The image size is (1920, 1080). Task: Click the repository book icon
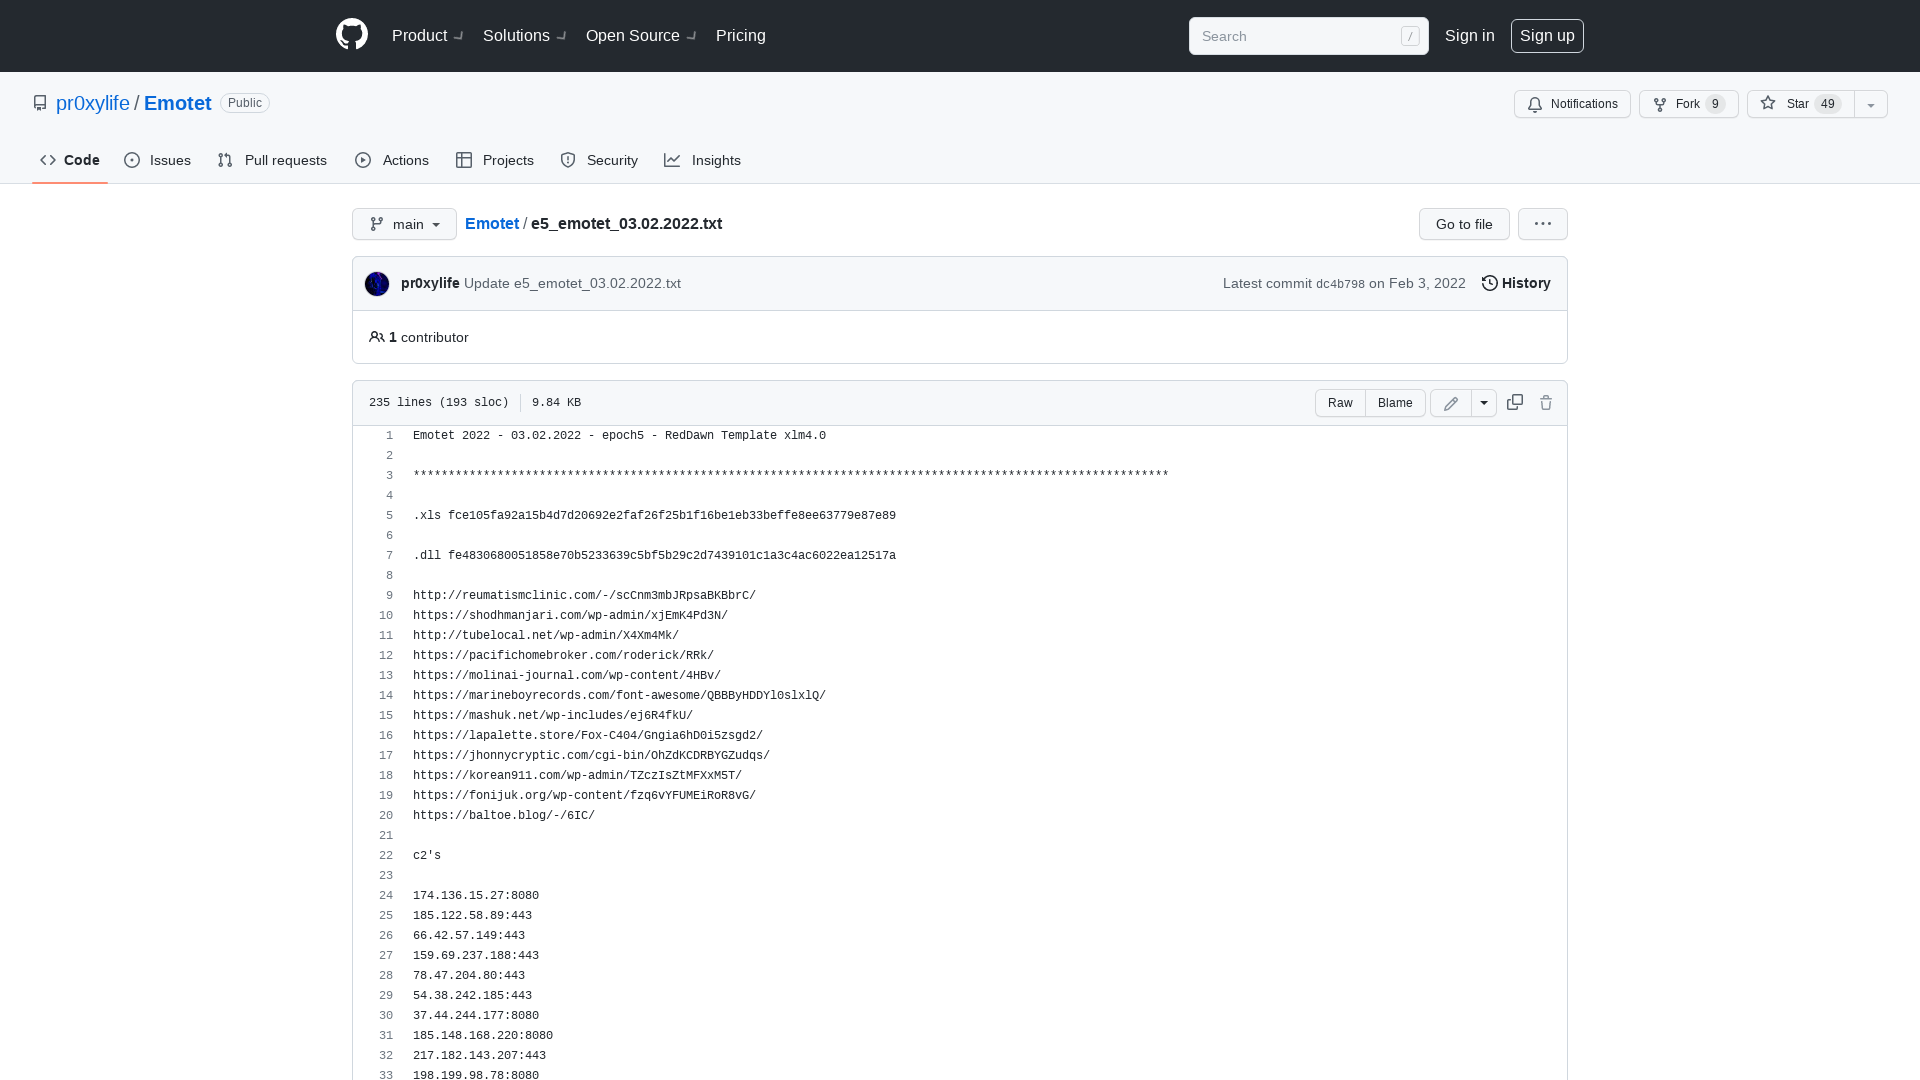tap(40, 103)
